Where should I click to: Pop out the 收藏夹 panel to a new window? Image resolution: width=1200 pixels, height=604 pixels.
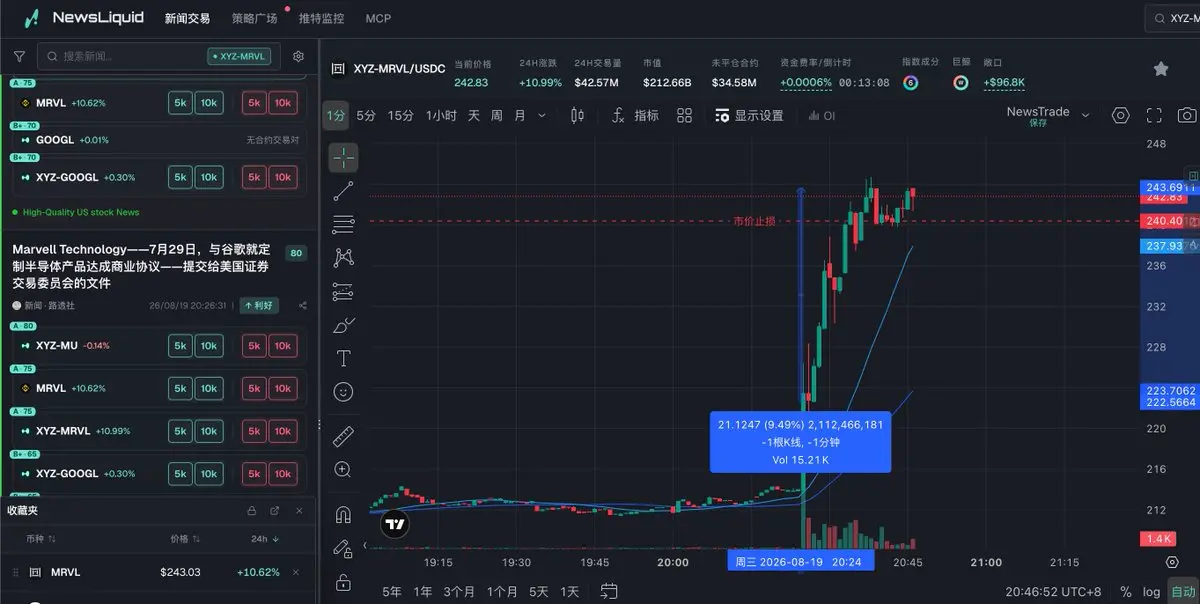pos(275,511)
